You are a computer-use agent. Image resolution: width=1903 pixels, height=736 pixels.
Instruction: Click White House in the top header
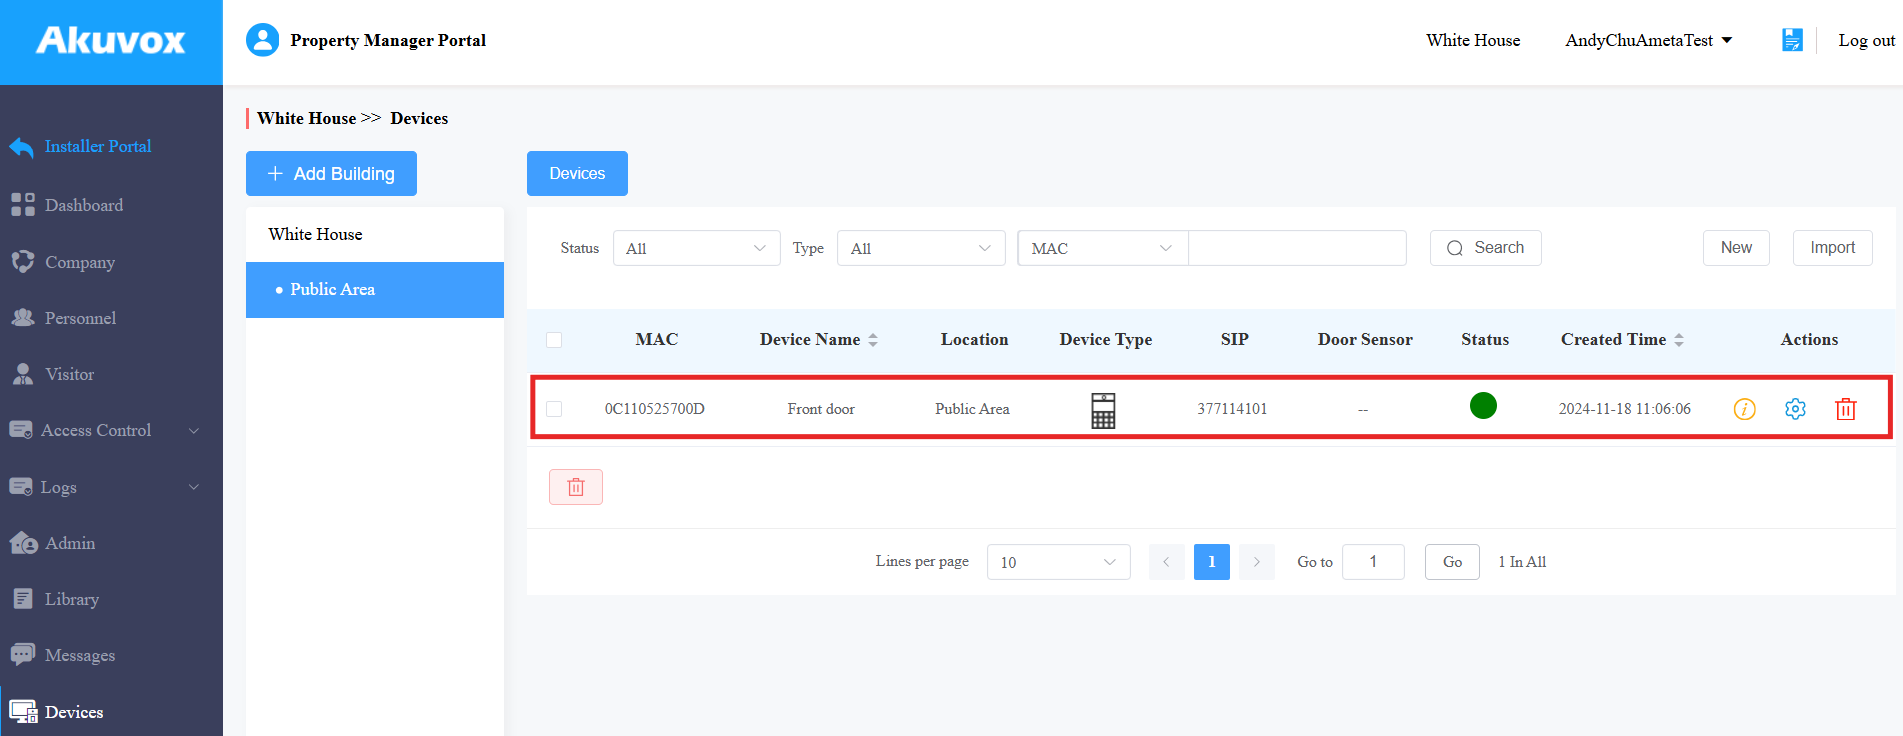point(1473,40)
